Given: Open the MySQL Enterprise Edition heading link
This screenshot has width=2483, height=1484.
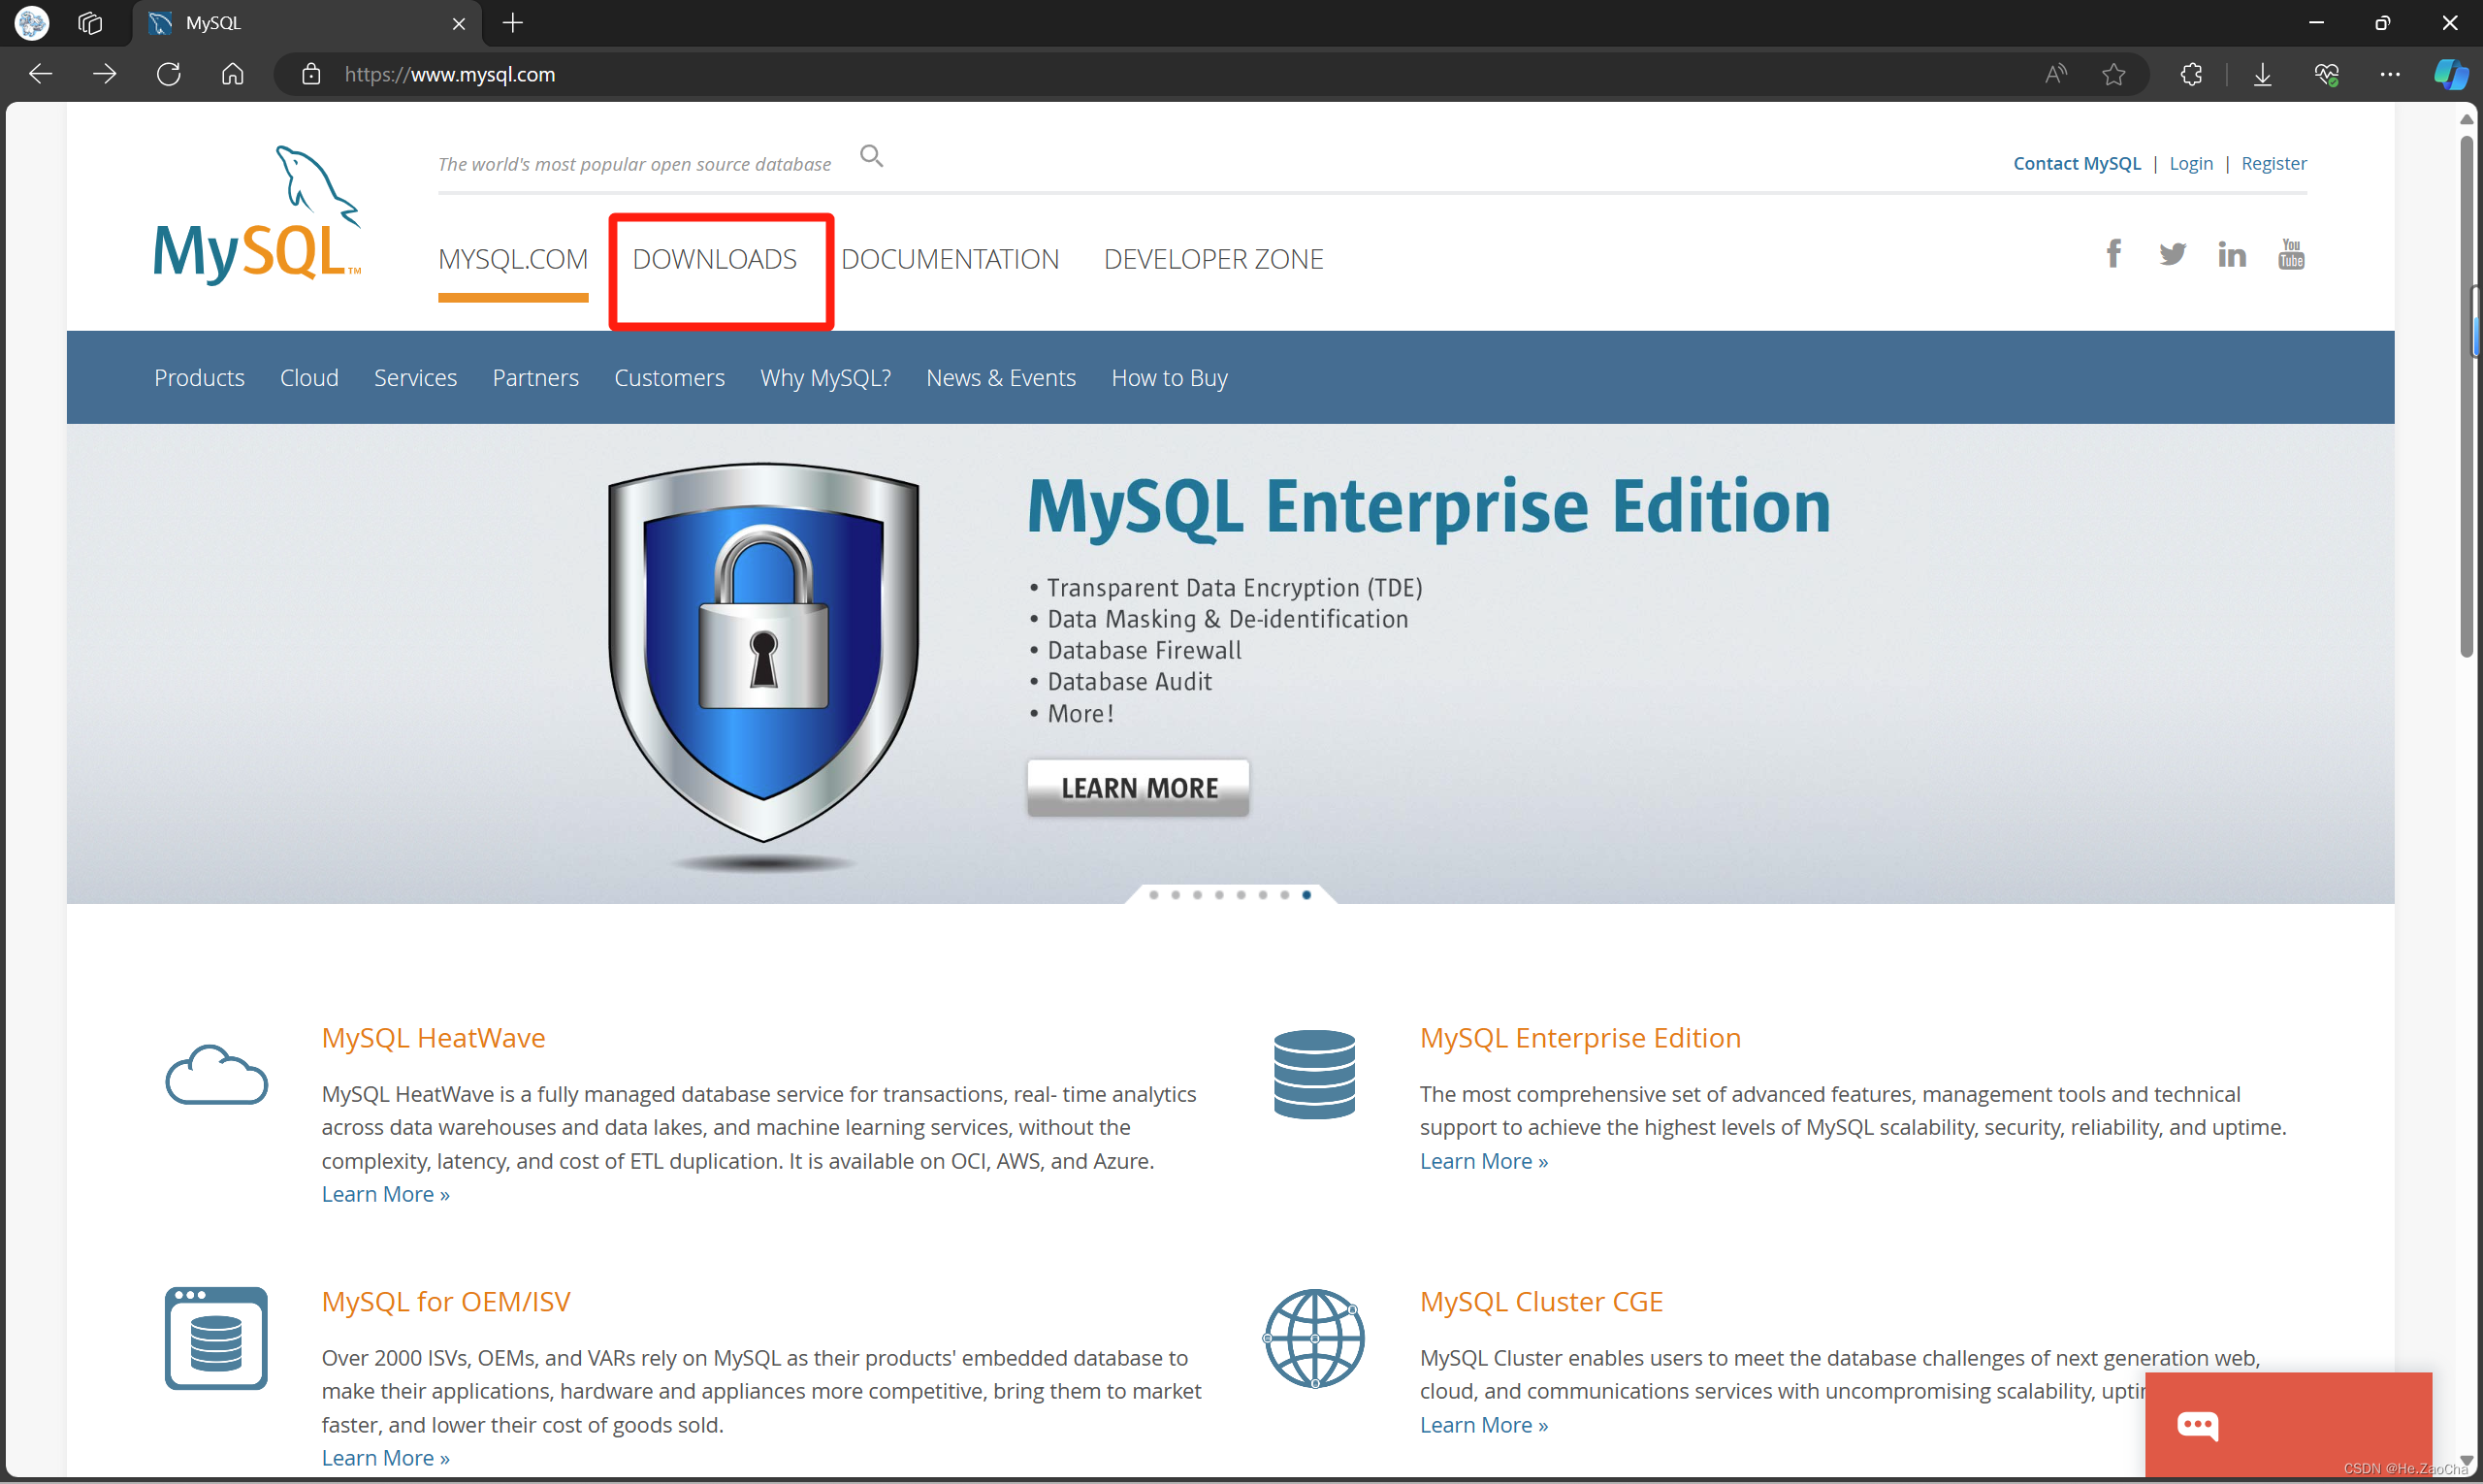Looking at the screenshot, I should point(1580,1038).
